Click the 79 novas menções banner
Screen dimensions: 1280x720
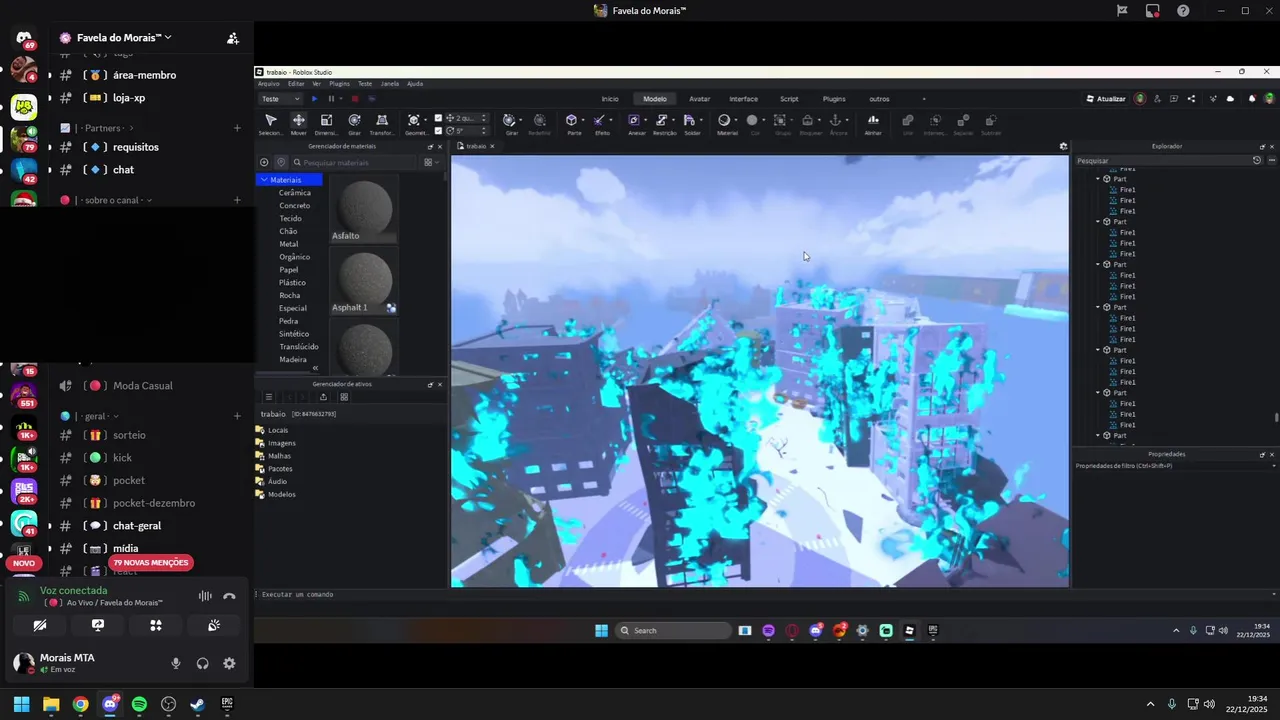pyautogui.click(x=151, y=563)
